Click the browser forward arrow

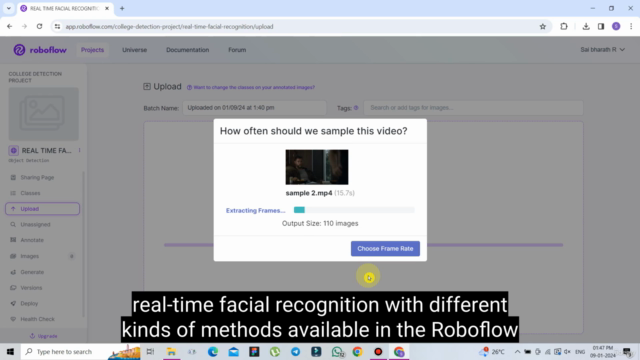pos(24,27)
